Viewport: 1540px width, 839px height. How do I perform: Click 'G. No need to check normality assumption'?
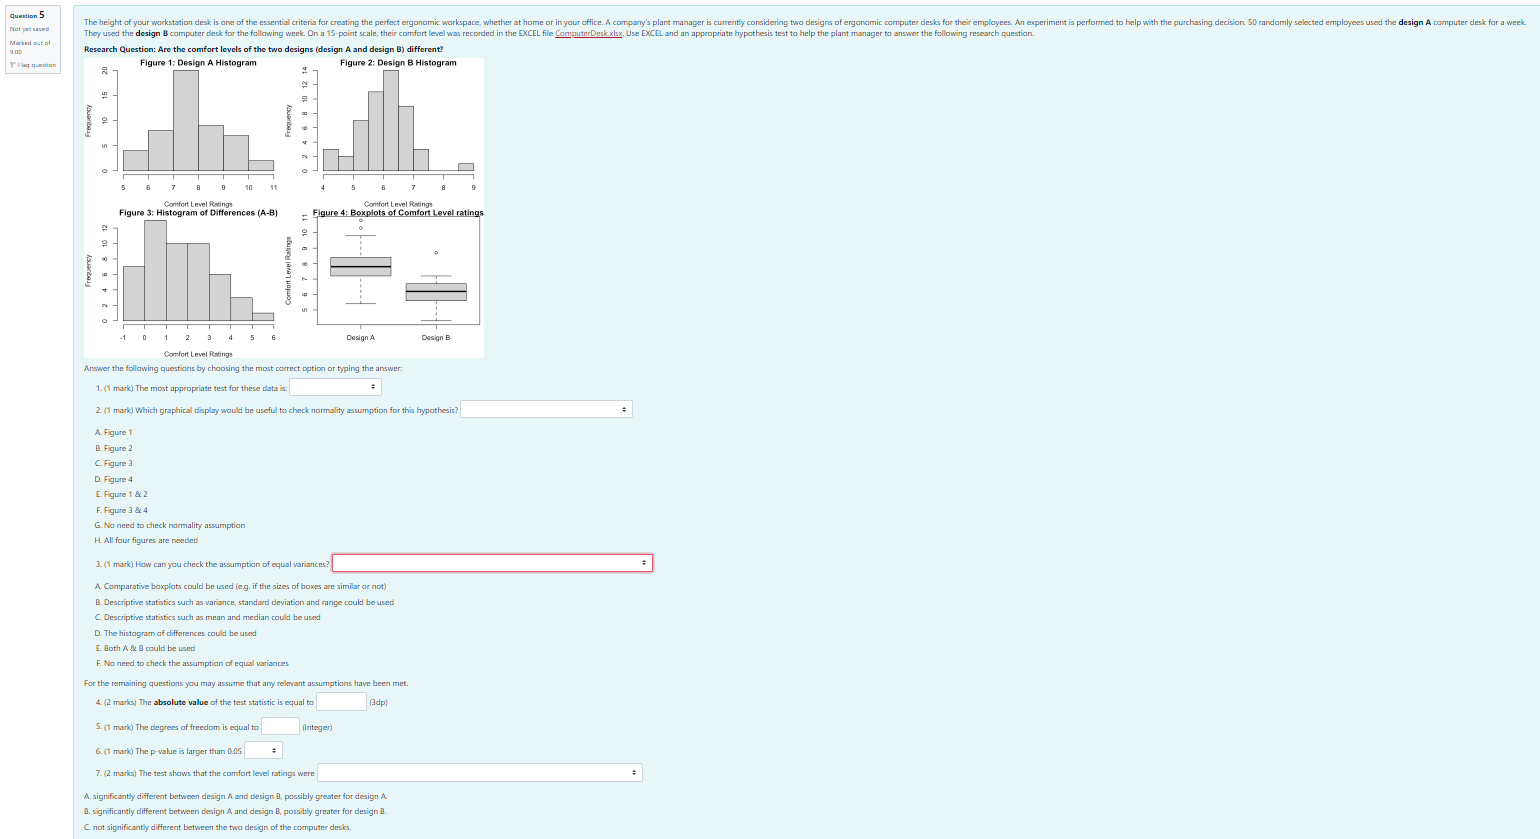tap(170, 525)
